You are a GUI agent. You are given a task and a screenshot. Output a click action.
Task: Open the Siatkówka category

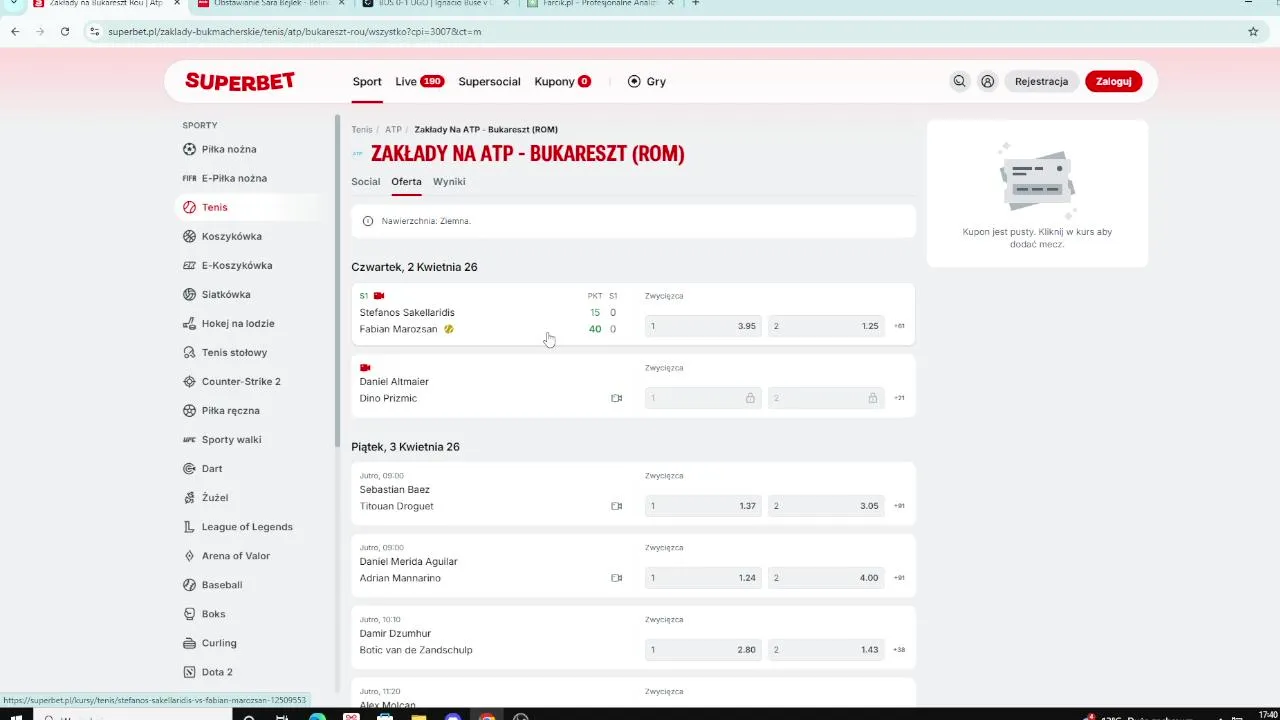point(217,294)
